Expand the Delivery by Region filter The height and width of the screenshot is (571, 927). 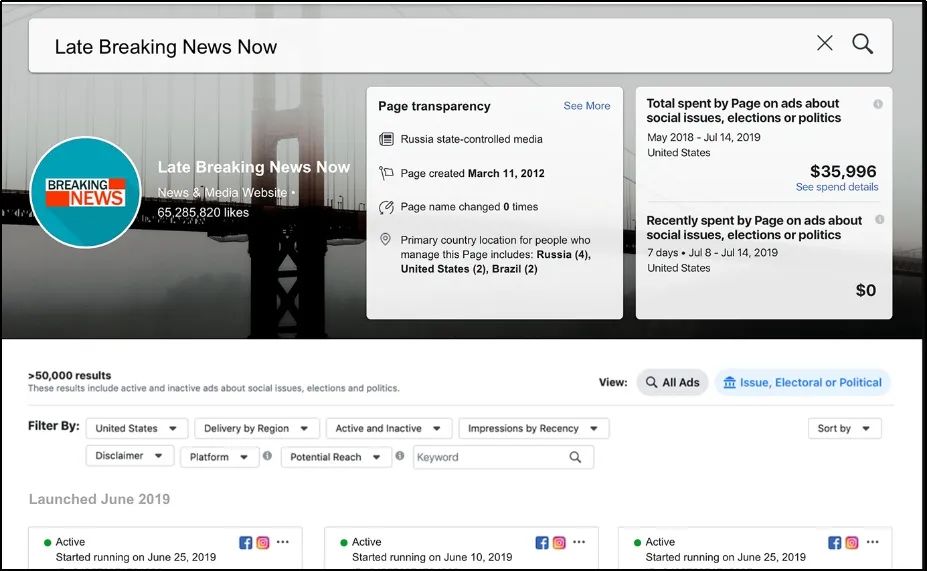pos(257,428)
